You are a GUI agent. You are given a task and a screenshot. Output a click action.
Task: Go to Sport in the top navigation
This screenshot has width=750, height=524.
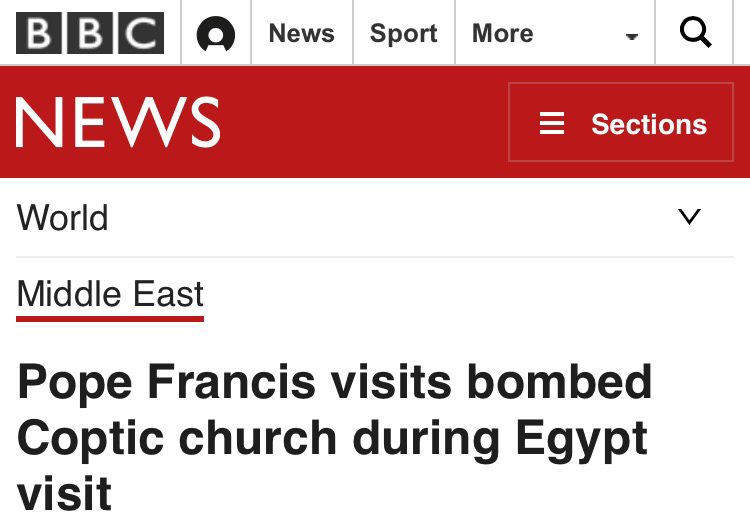click(404, 33)
